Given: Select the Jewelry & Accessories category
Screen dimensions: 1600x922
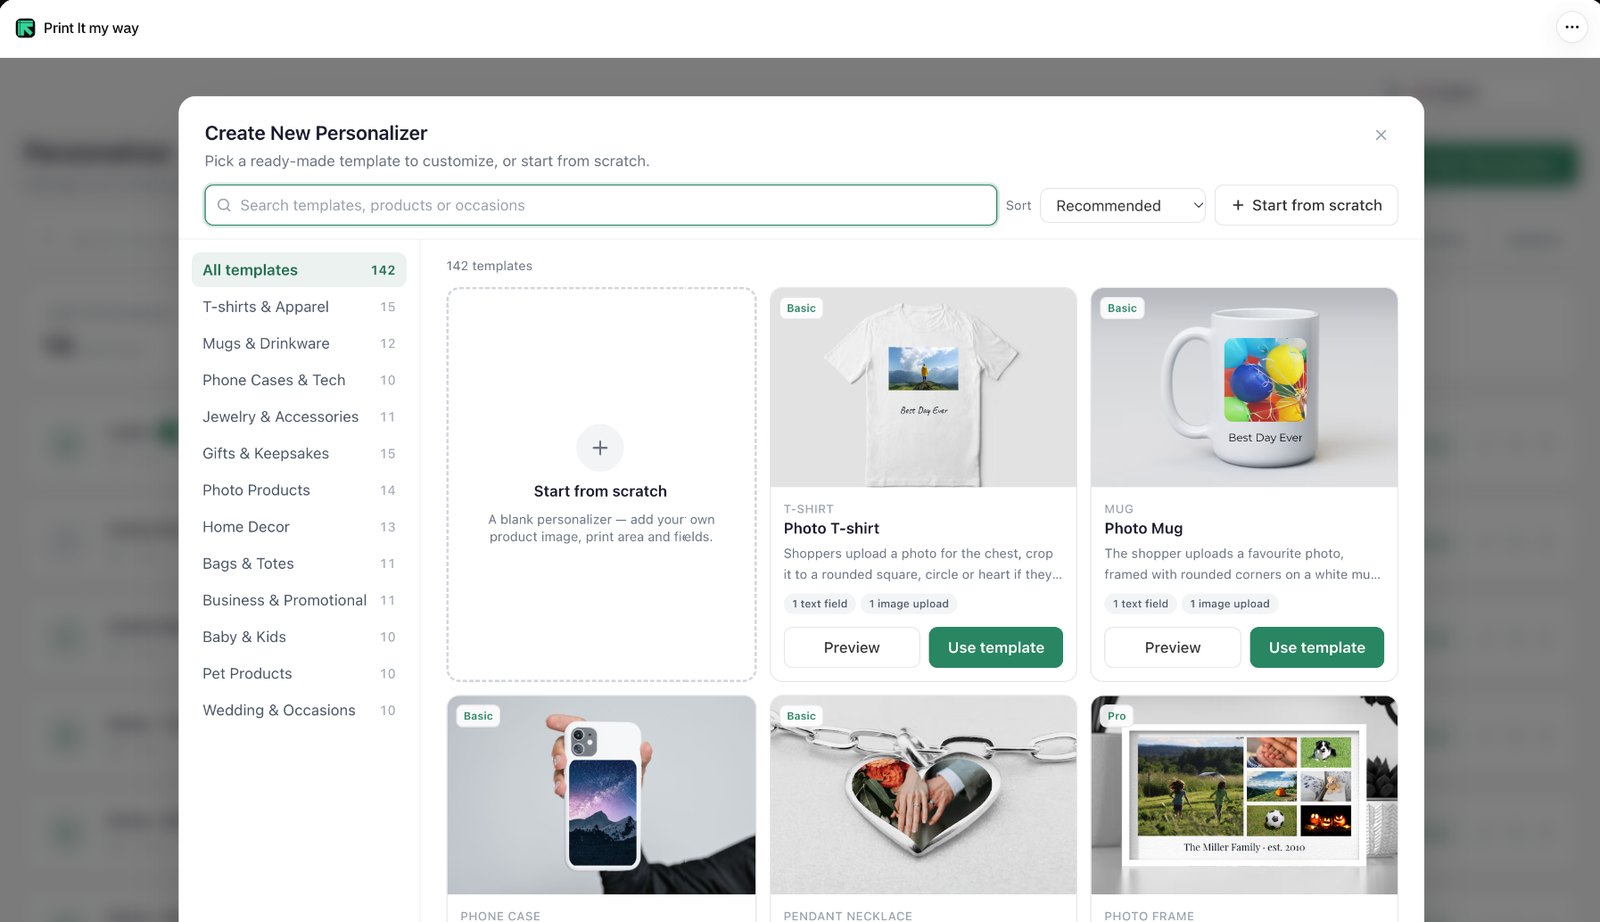Looking at the screenshot, I should 299,417.
